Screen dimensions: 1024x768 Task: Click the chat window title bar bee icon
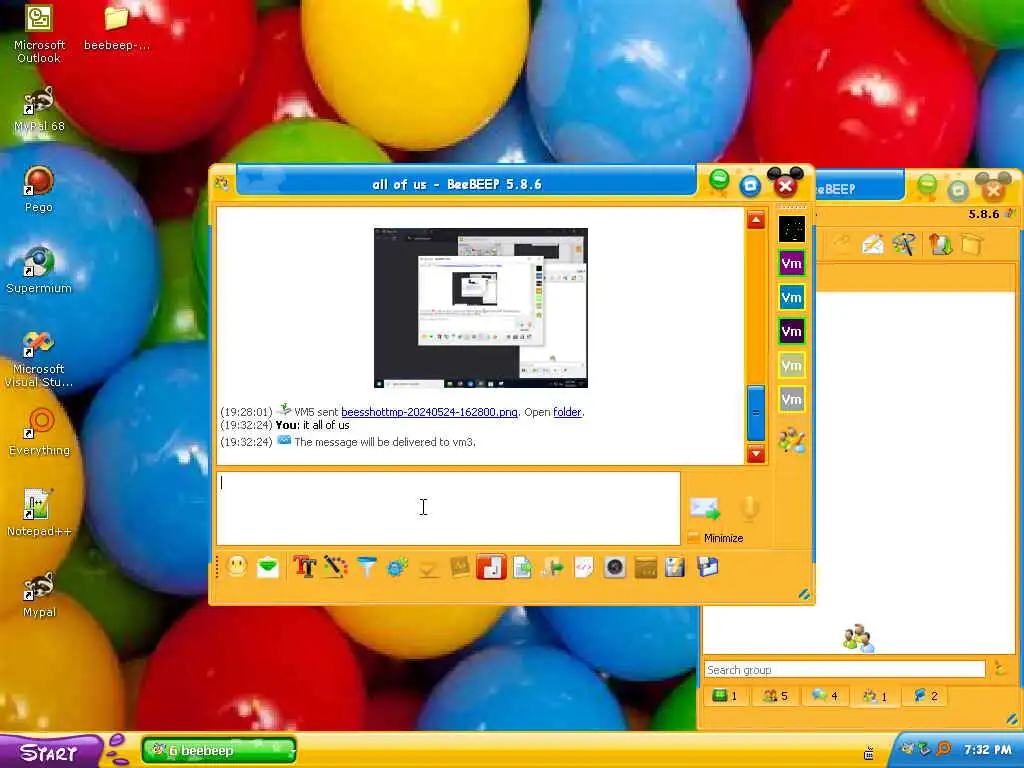pos(221,184)
